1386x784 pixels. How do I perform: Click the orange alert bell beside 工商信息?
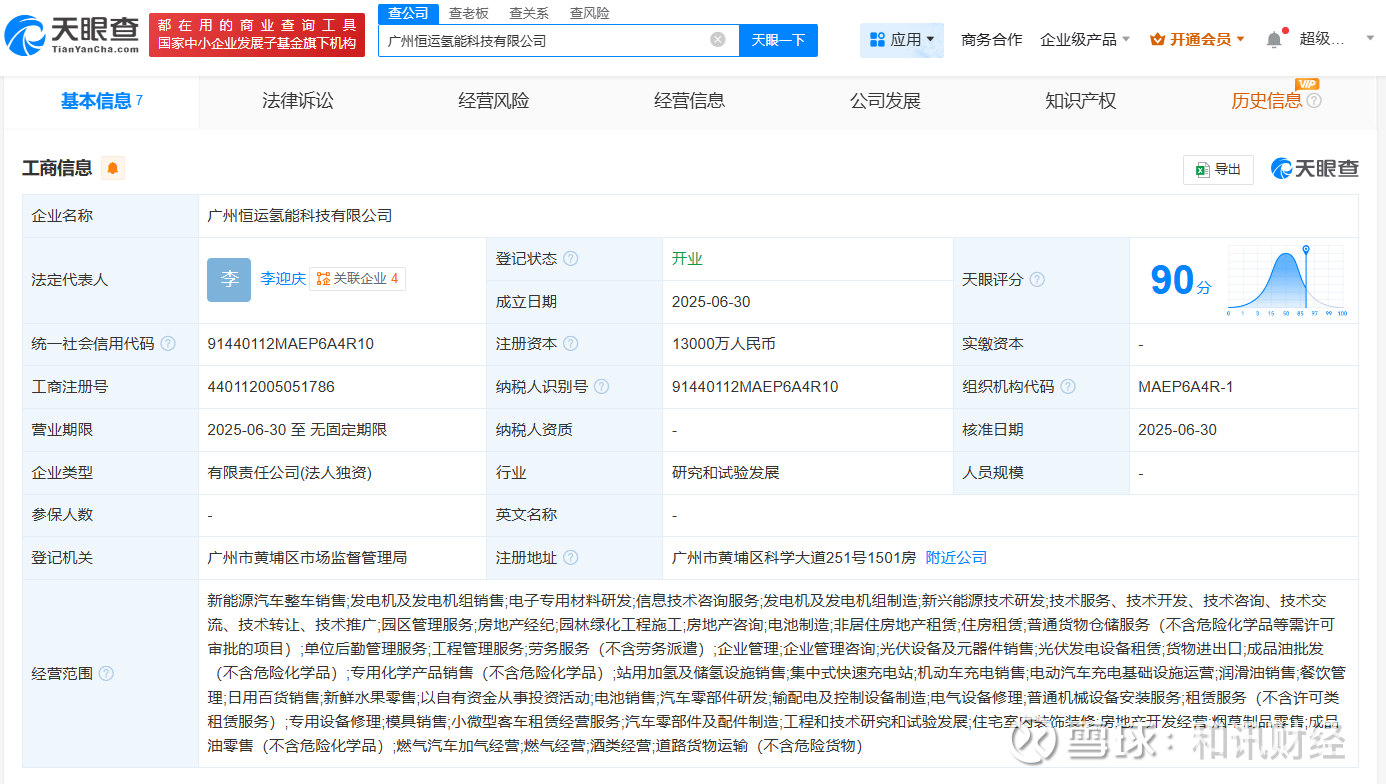113,168
